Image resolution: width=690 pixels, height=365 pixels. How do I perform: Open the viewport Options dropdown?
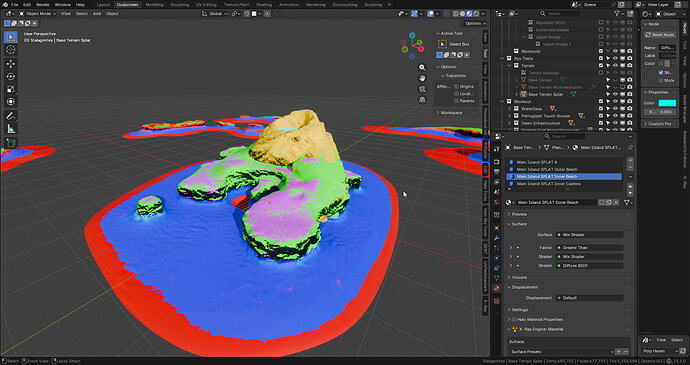pos(475,23)
